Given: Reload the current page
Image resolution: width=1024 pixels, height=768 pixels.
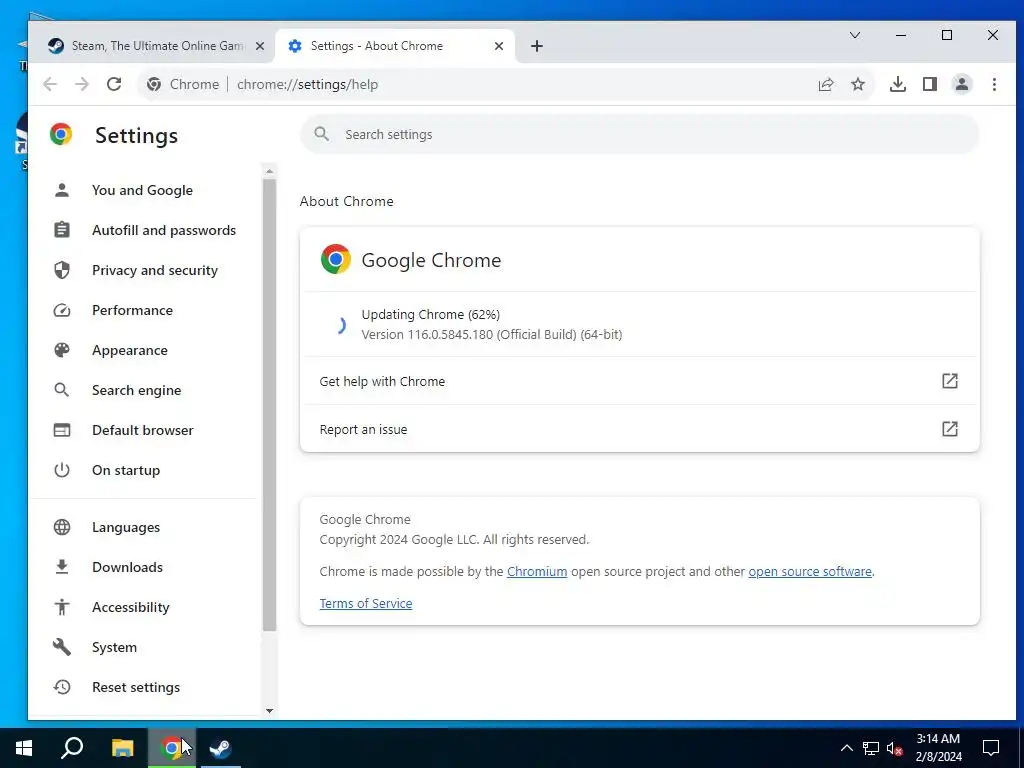Looking at the screenshot, I should pos(114,84).
